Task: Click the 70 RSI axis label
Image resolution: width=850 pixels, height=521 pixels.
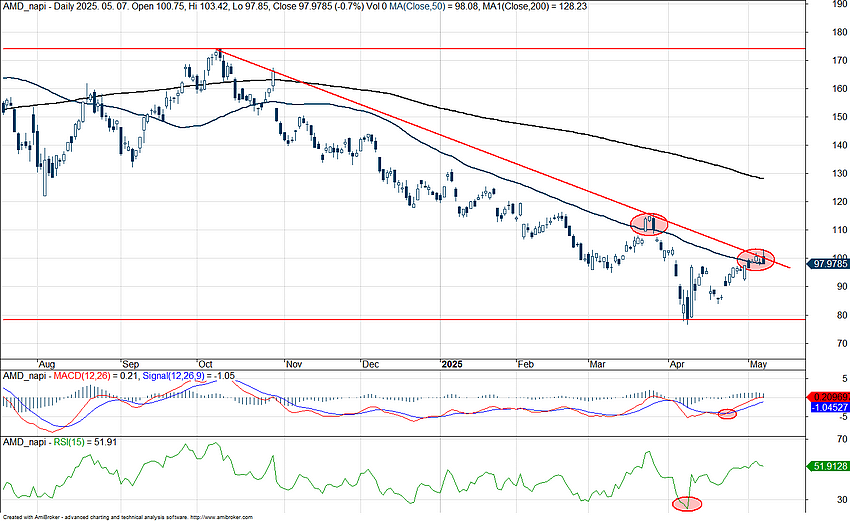Action: pyautogui.click(x=842, y=439)
